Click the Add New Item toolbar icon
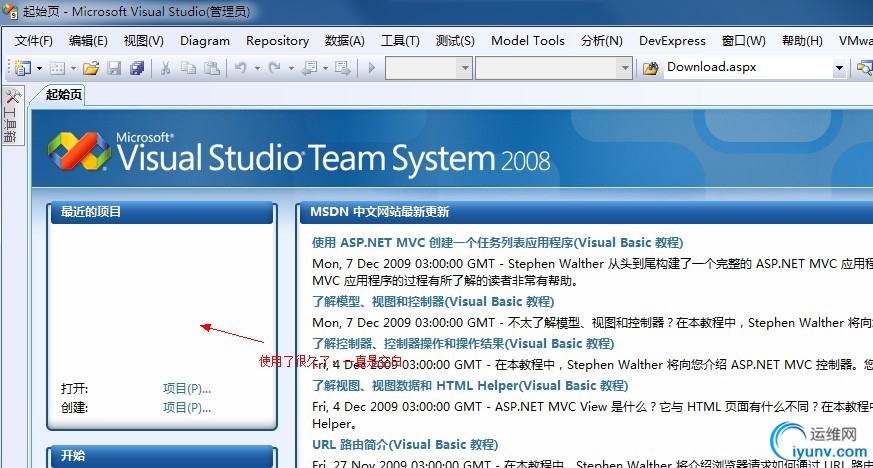The height and width of the screenshot is (468, 873). pyautogui.click(x=57, y=68)
